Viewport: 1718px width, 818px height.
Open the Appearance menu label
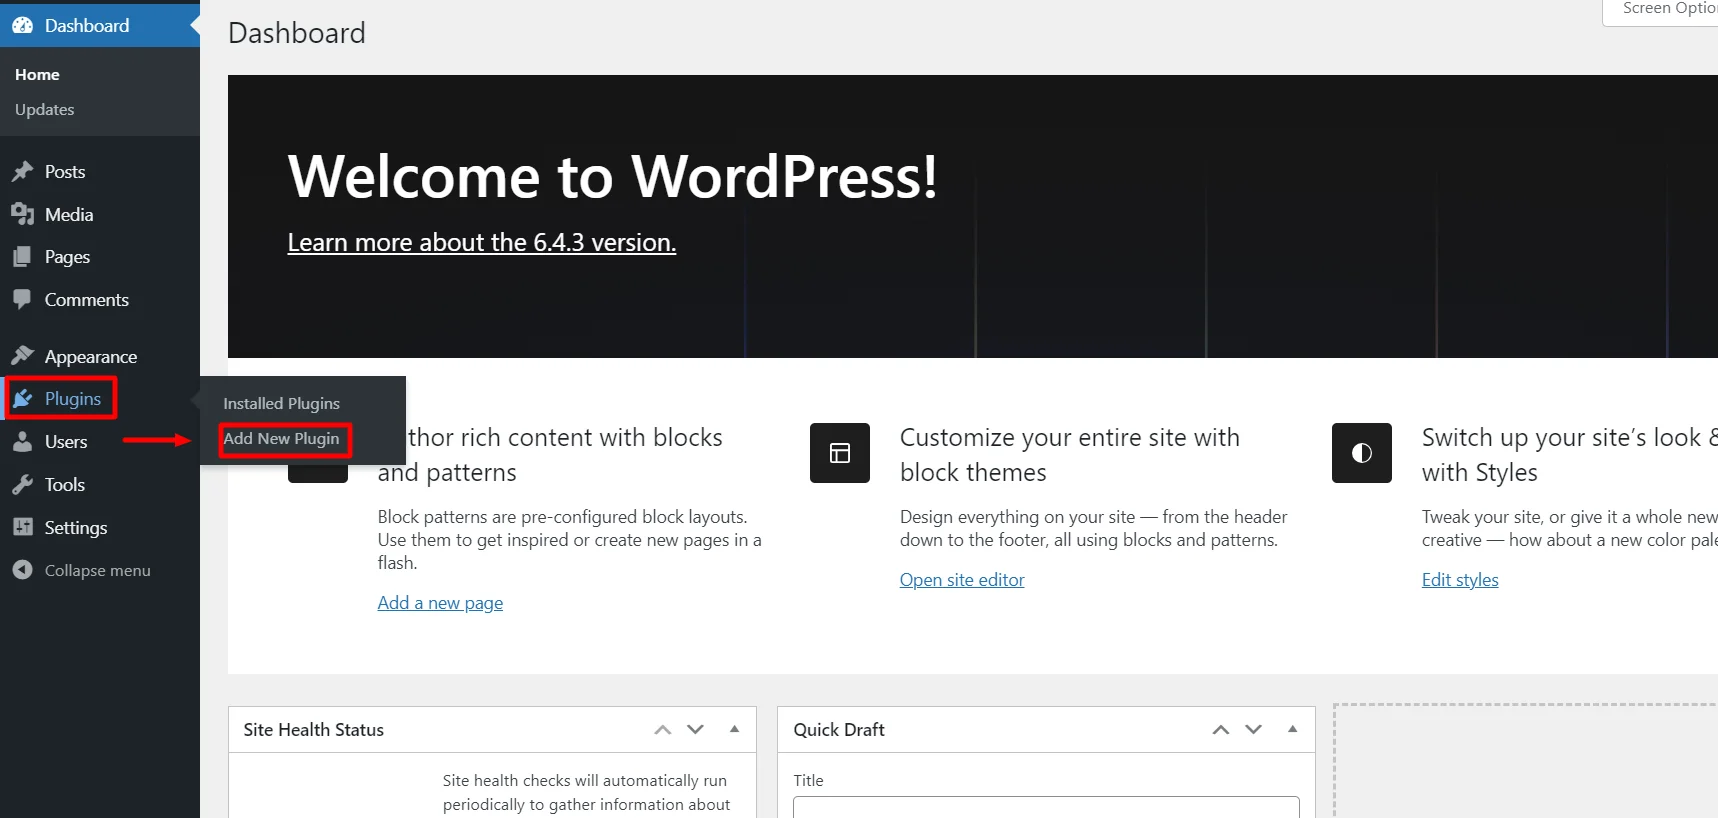[x=91, y=357]
